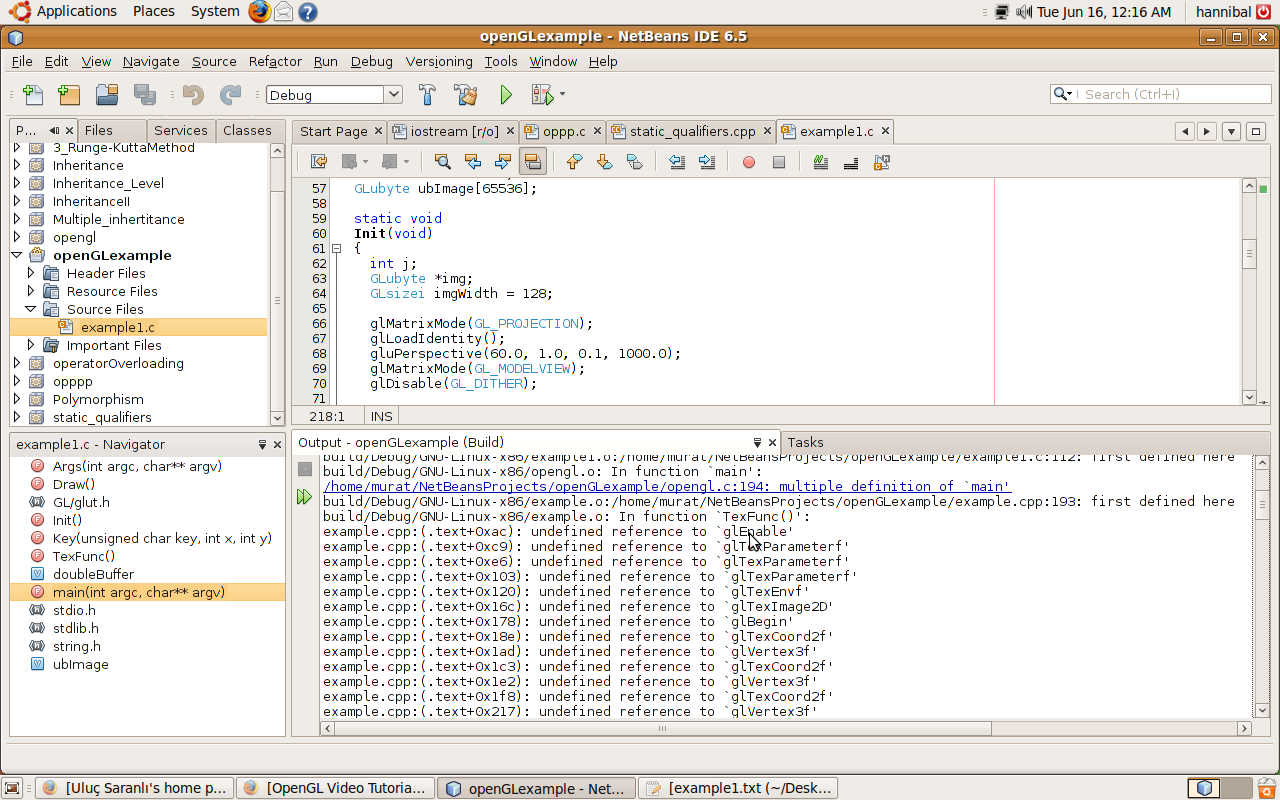Open the Refactor menu
The height and width of the screenshot is (800, 1280).
[275, 61]
